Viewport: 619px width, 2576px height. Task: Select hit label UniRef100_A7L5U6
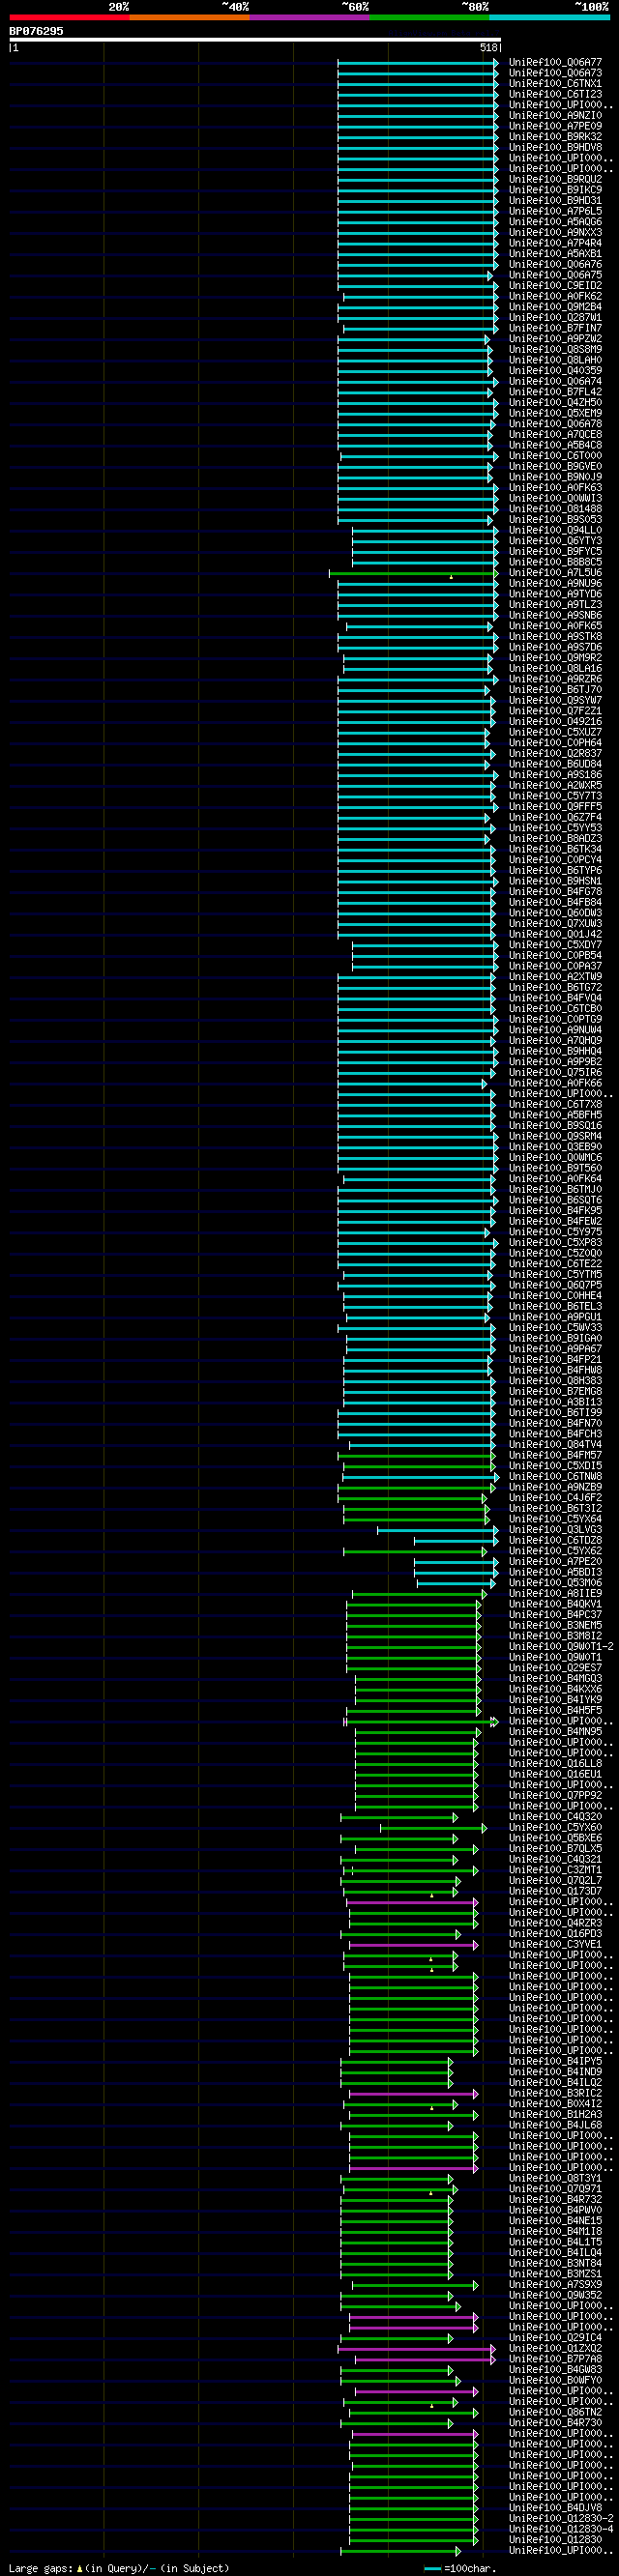[x=555, y=573]
